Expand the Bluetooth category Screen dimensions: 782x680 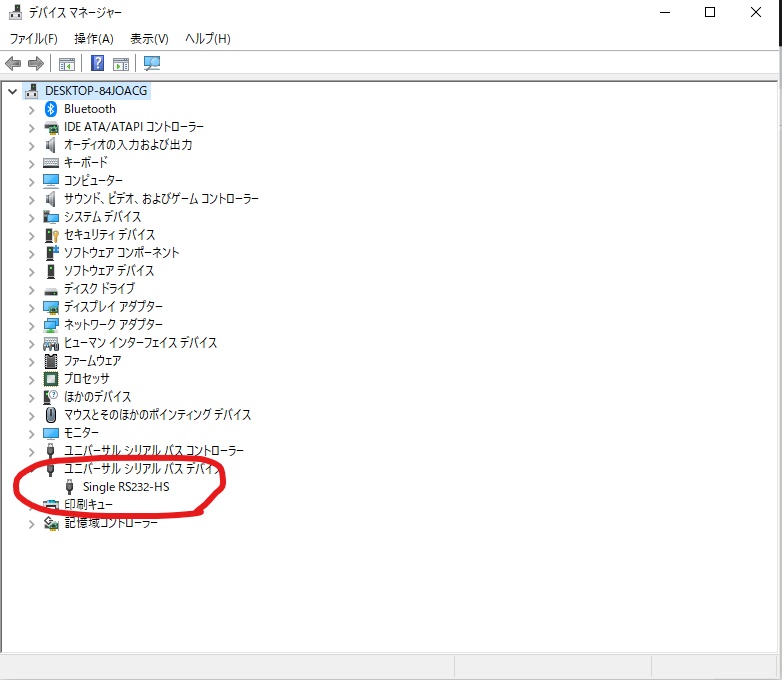pyautogui.click(x=31, y=110)
